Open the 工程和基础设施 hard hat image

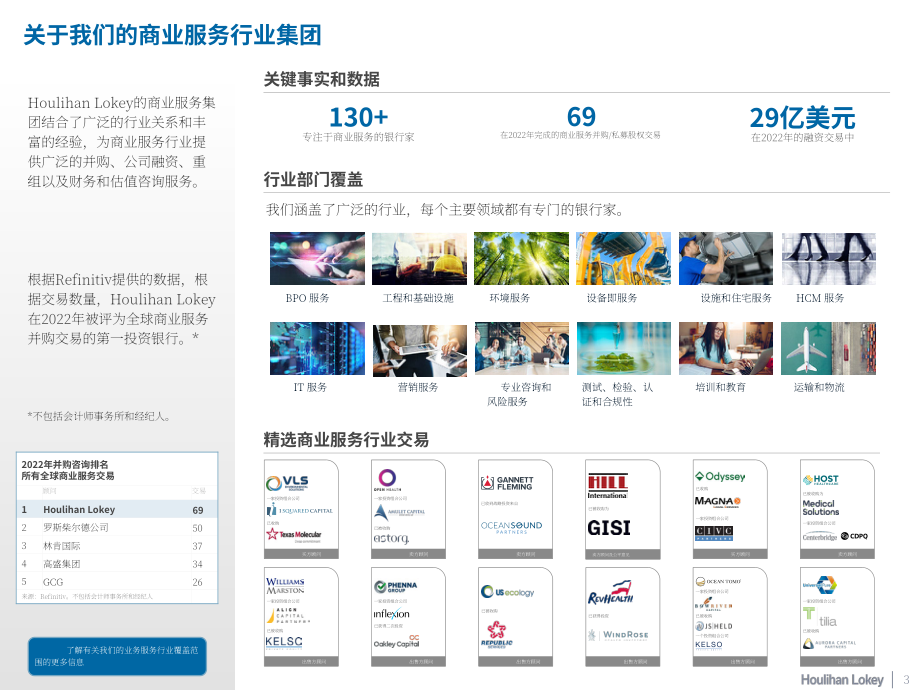[420, 258]
